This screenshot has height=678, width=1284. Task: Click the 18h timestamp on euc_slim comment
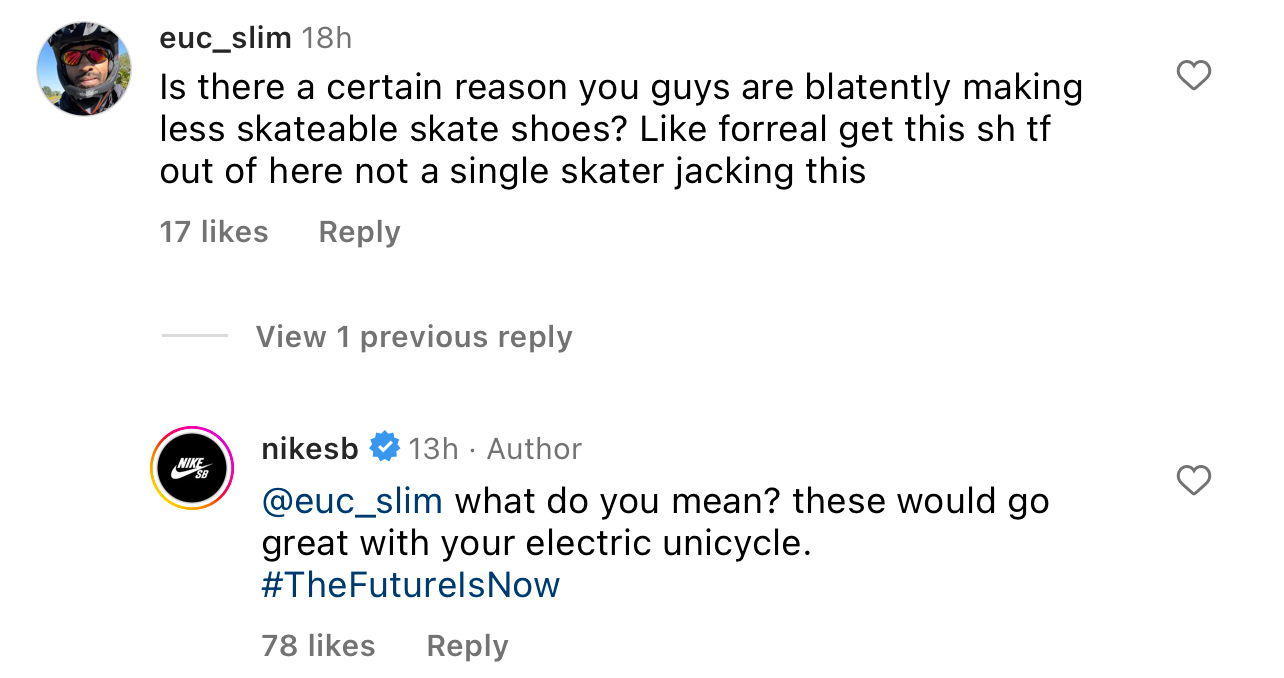(327, 38)
